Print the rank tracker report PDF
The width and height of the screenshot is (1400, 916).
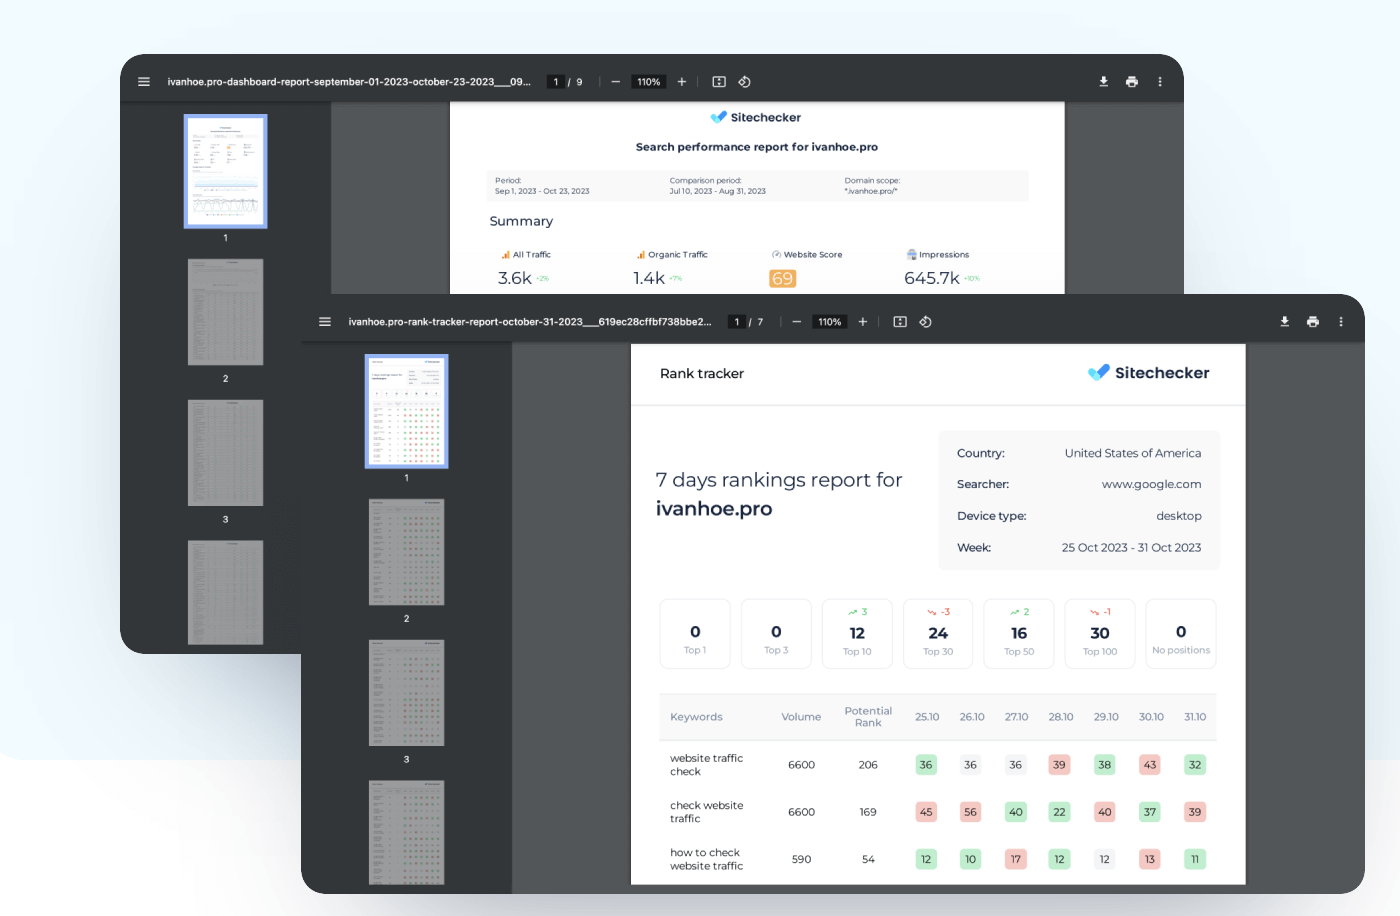click(x=1313, y=322)
